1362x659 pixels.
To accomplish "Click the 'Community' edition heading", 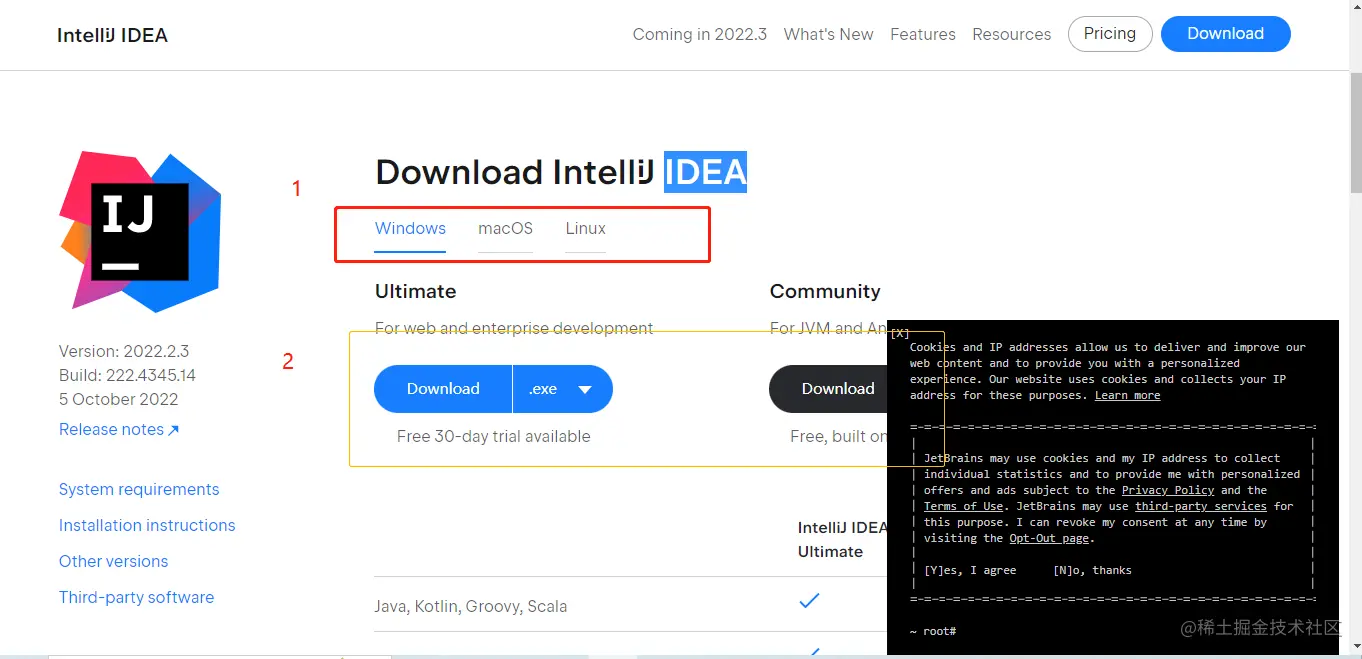I will [825, 291].
